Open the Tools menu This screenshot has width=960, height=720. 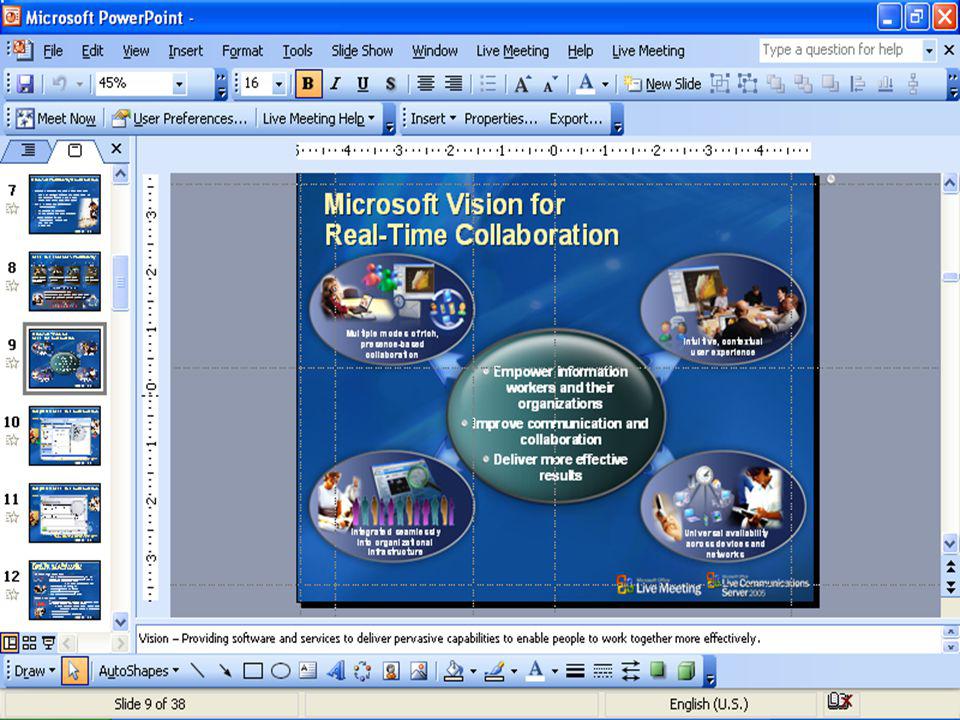pos(298,51)
